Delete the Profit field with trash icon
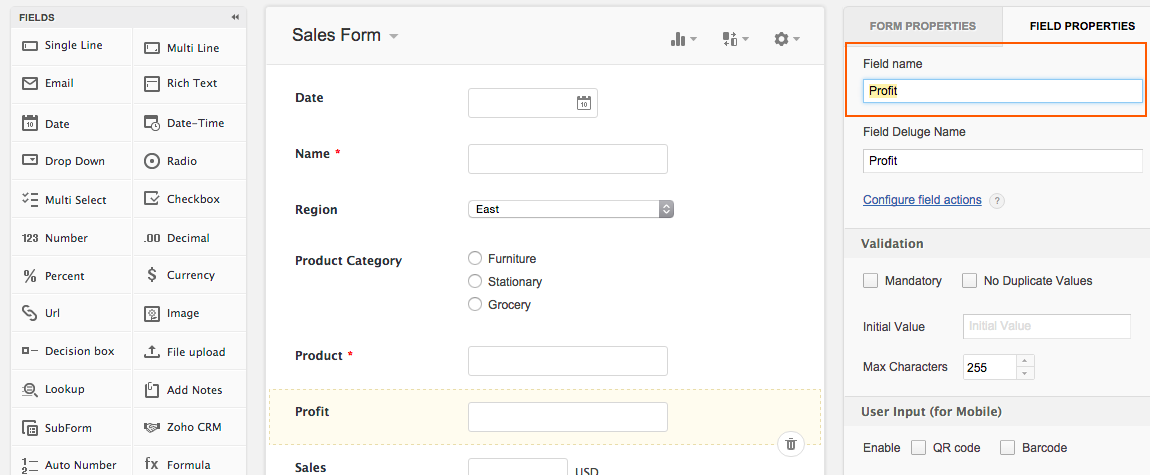This screenshot has width=1150, height=475. [791, 443]
